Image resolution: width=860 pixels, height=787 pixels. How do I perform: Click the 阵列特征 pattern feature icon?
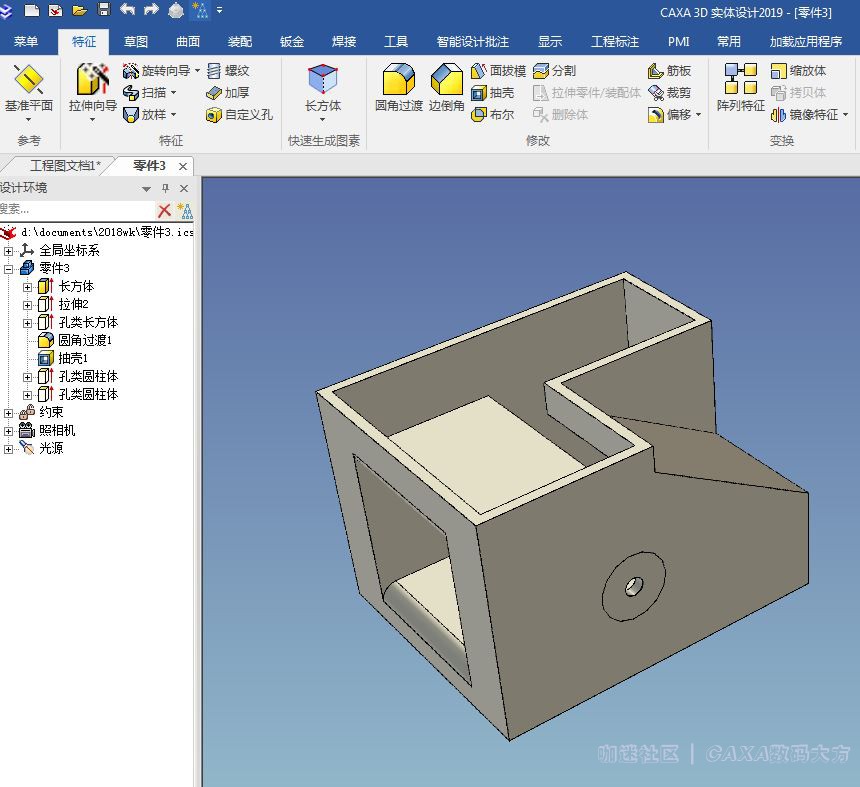click(740, 82)
